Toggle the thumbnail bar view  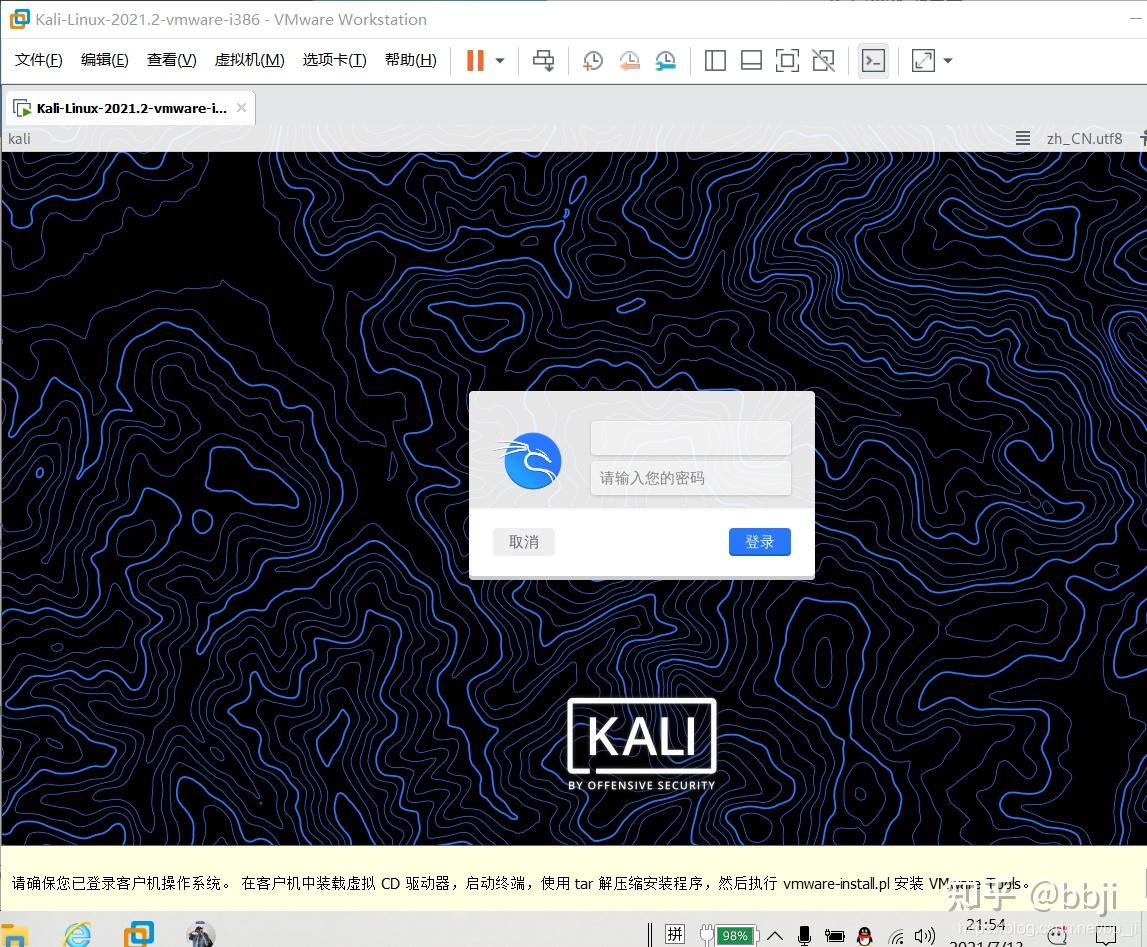(x=751, y=61)
